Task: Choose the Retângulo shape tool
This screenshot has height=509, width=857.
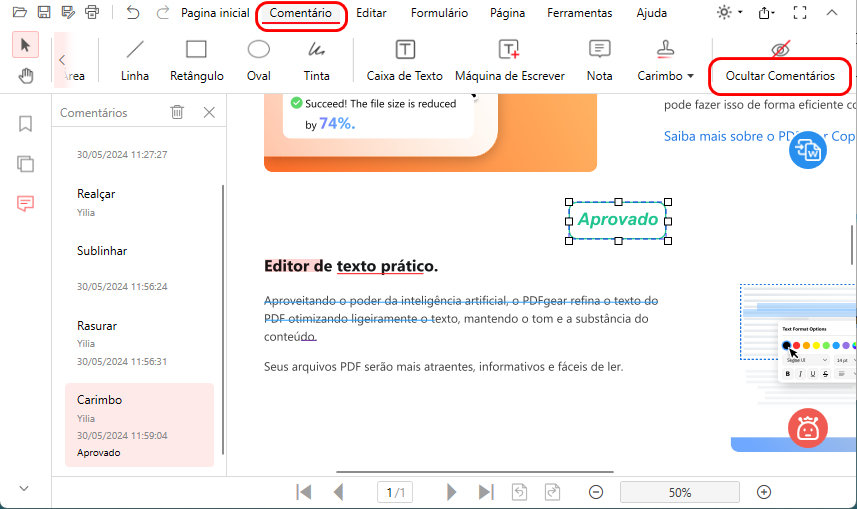Action: click(x=196, y=61)
